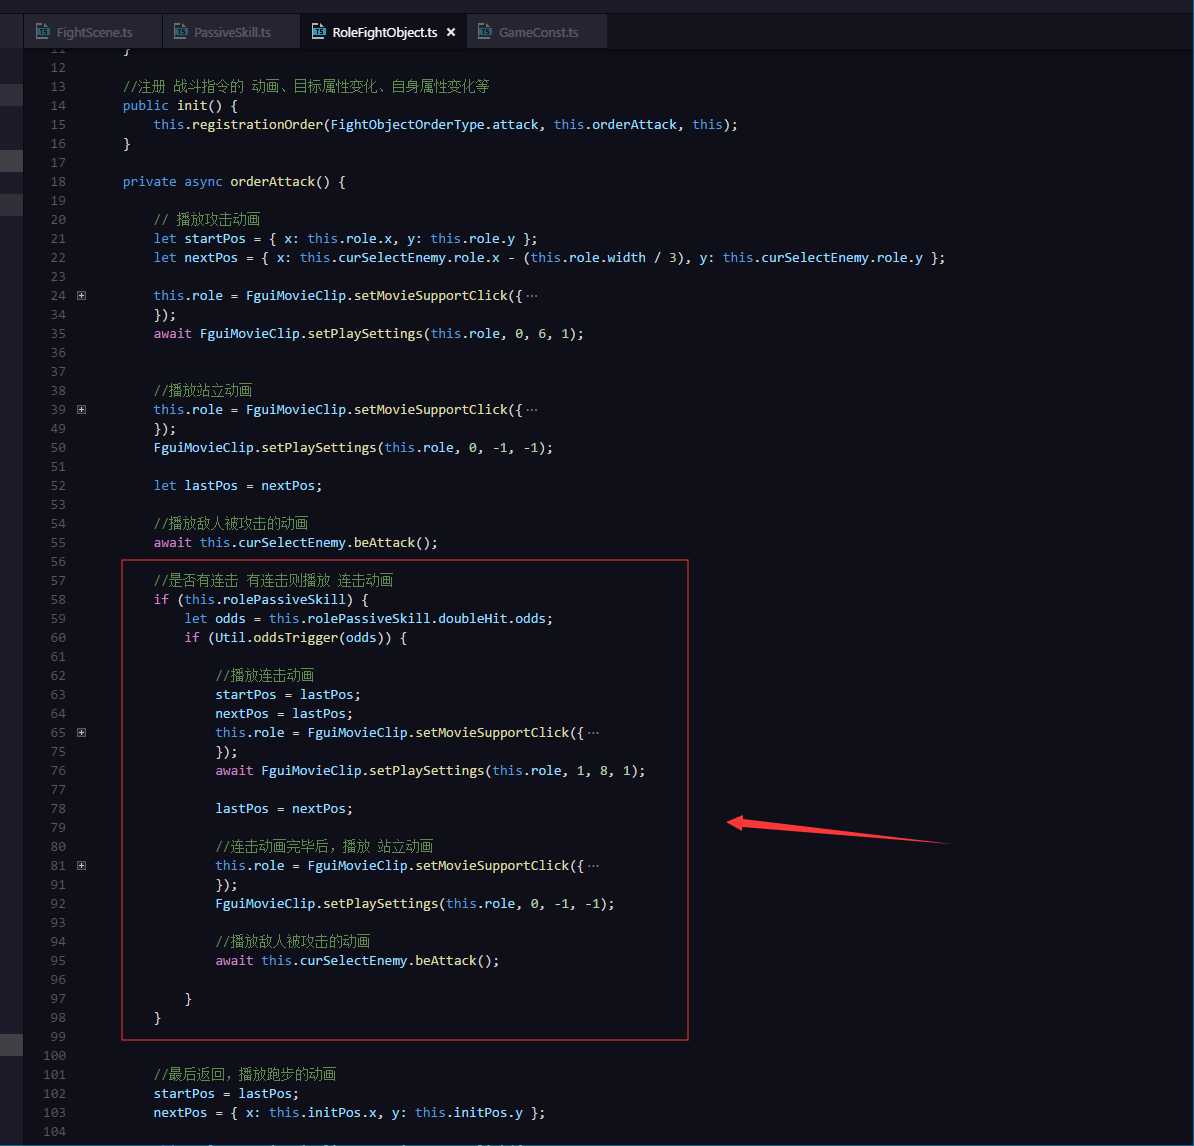Click 'setPlaySettings' call on line 50
Viewport: 1194px width, 1146px height.
[x=319, y=448]
